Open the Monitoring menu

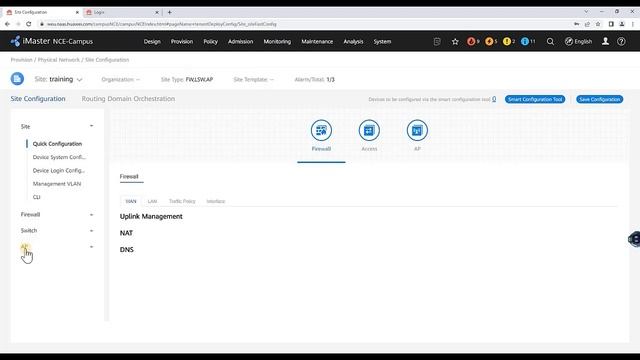(x=277, y=42)
